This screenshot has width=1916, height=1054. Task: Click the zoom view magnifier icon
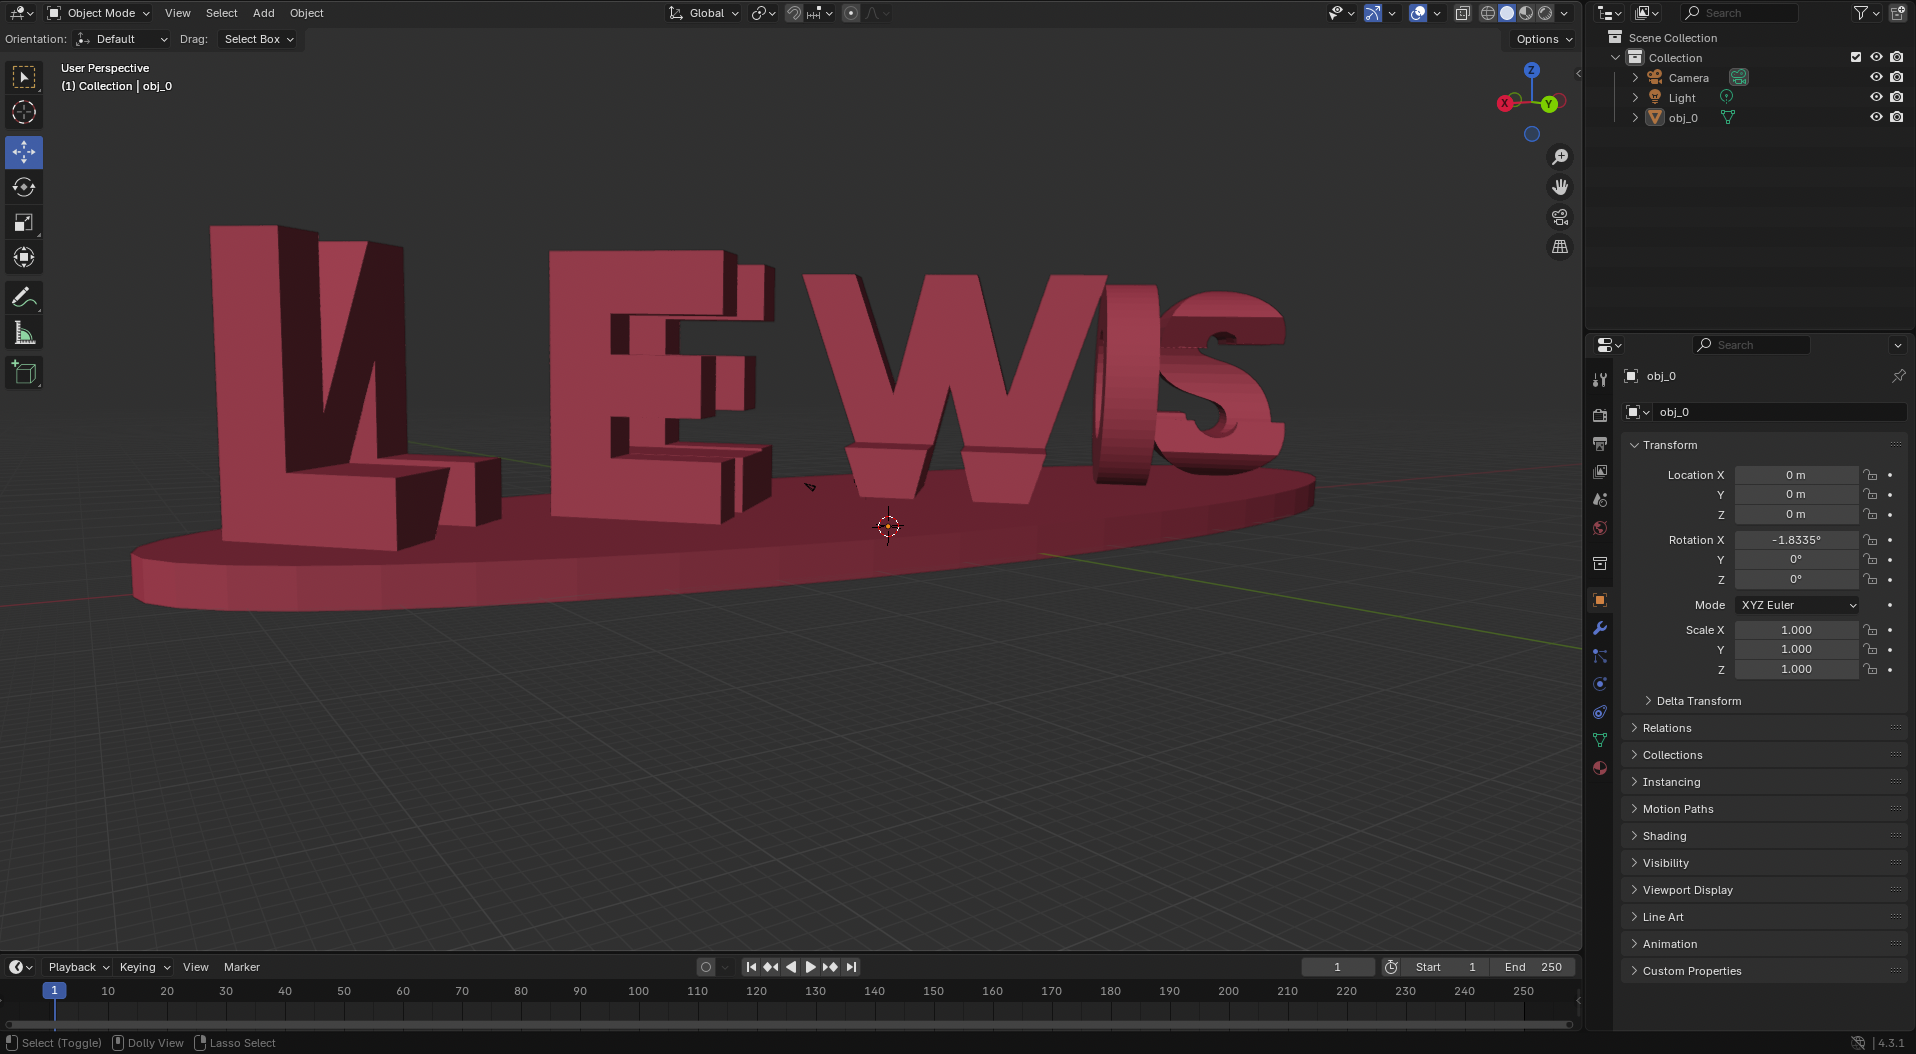coord(1560,157)
